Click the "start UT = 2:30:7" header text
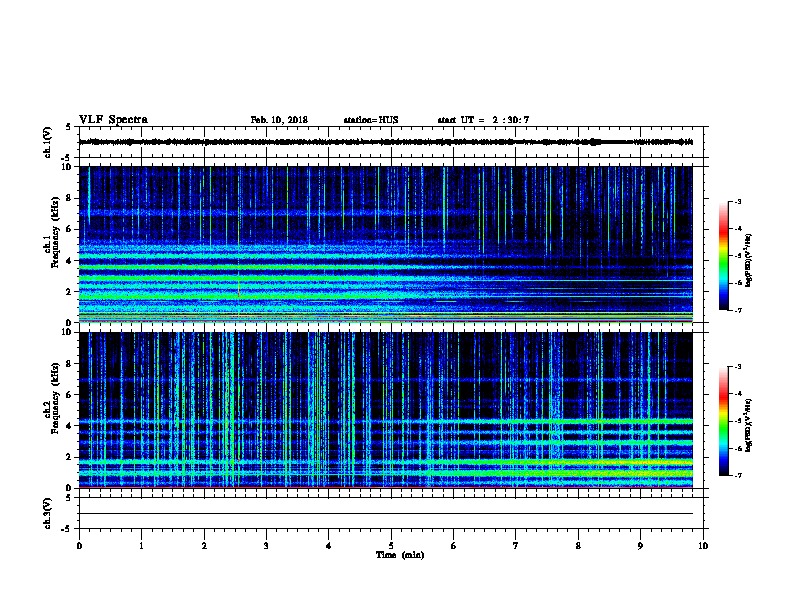The width and height of the screenshot is (792, 612). click(x=483, y=120)
